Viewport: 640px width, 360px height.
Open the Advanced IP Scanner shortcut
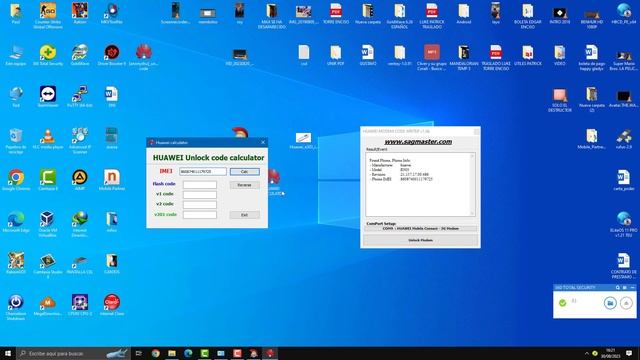(80, 141)
